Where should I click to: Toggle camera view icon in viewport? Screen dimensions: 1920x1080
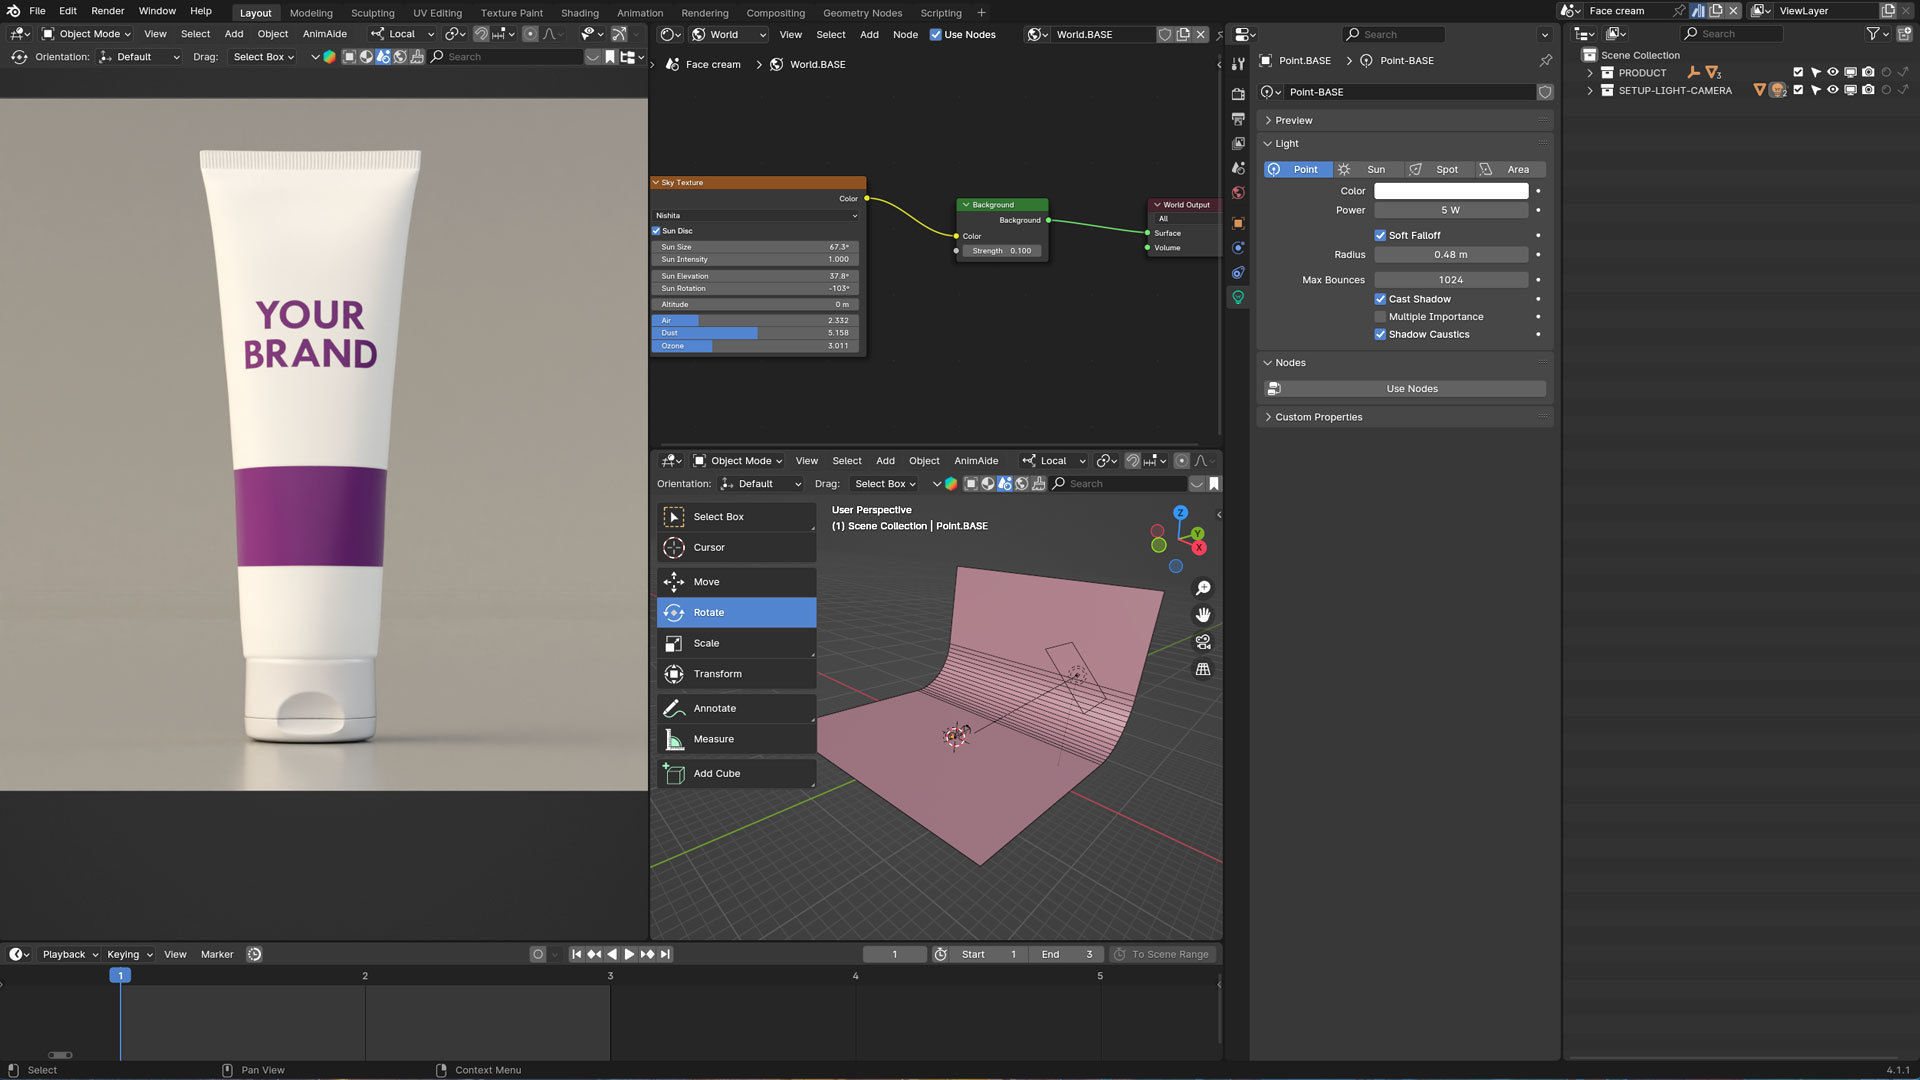(x=1203, y=642)
